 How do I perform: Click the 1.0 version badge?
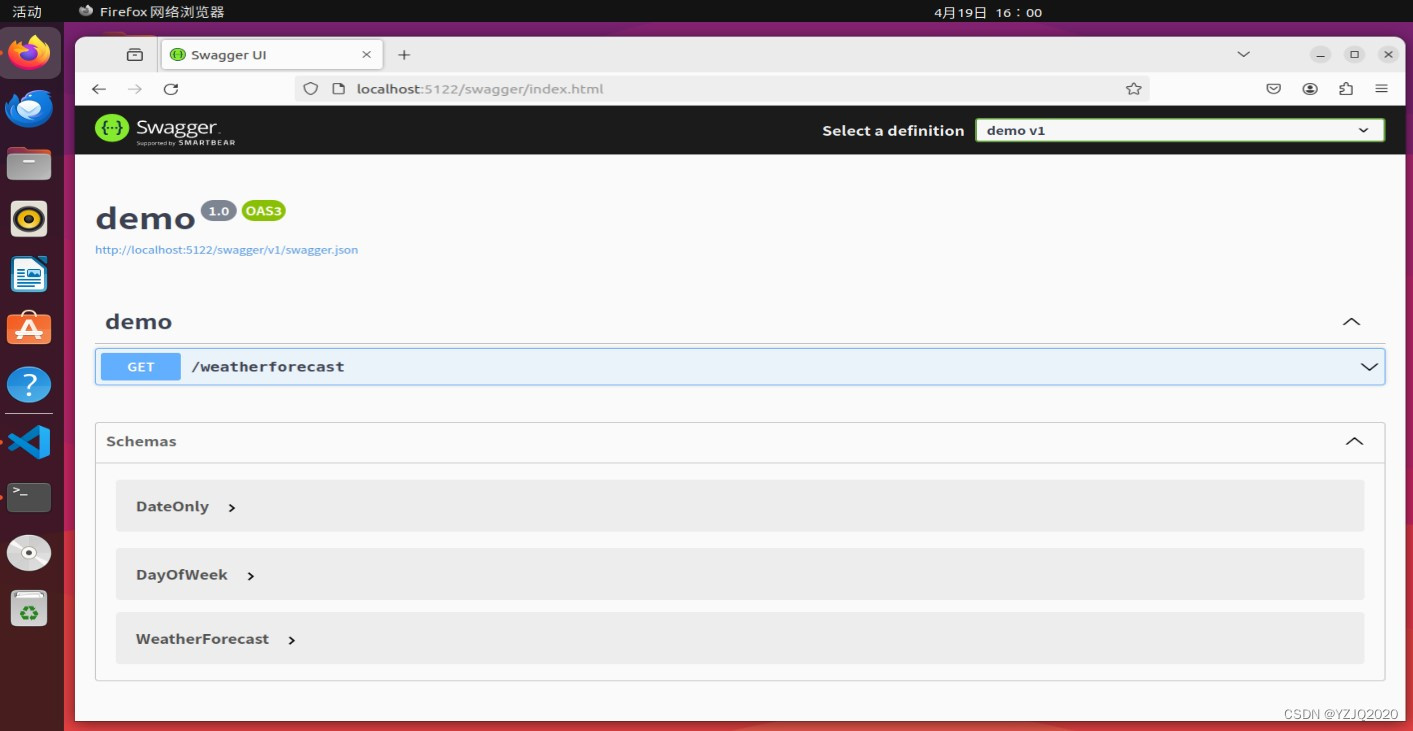(219, 211)
